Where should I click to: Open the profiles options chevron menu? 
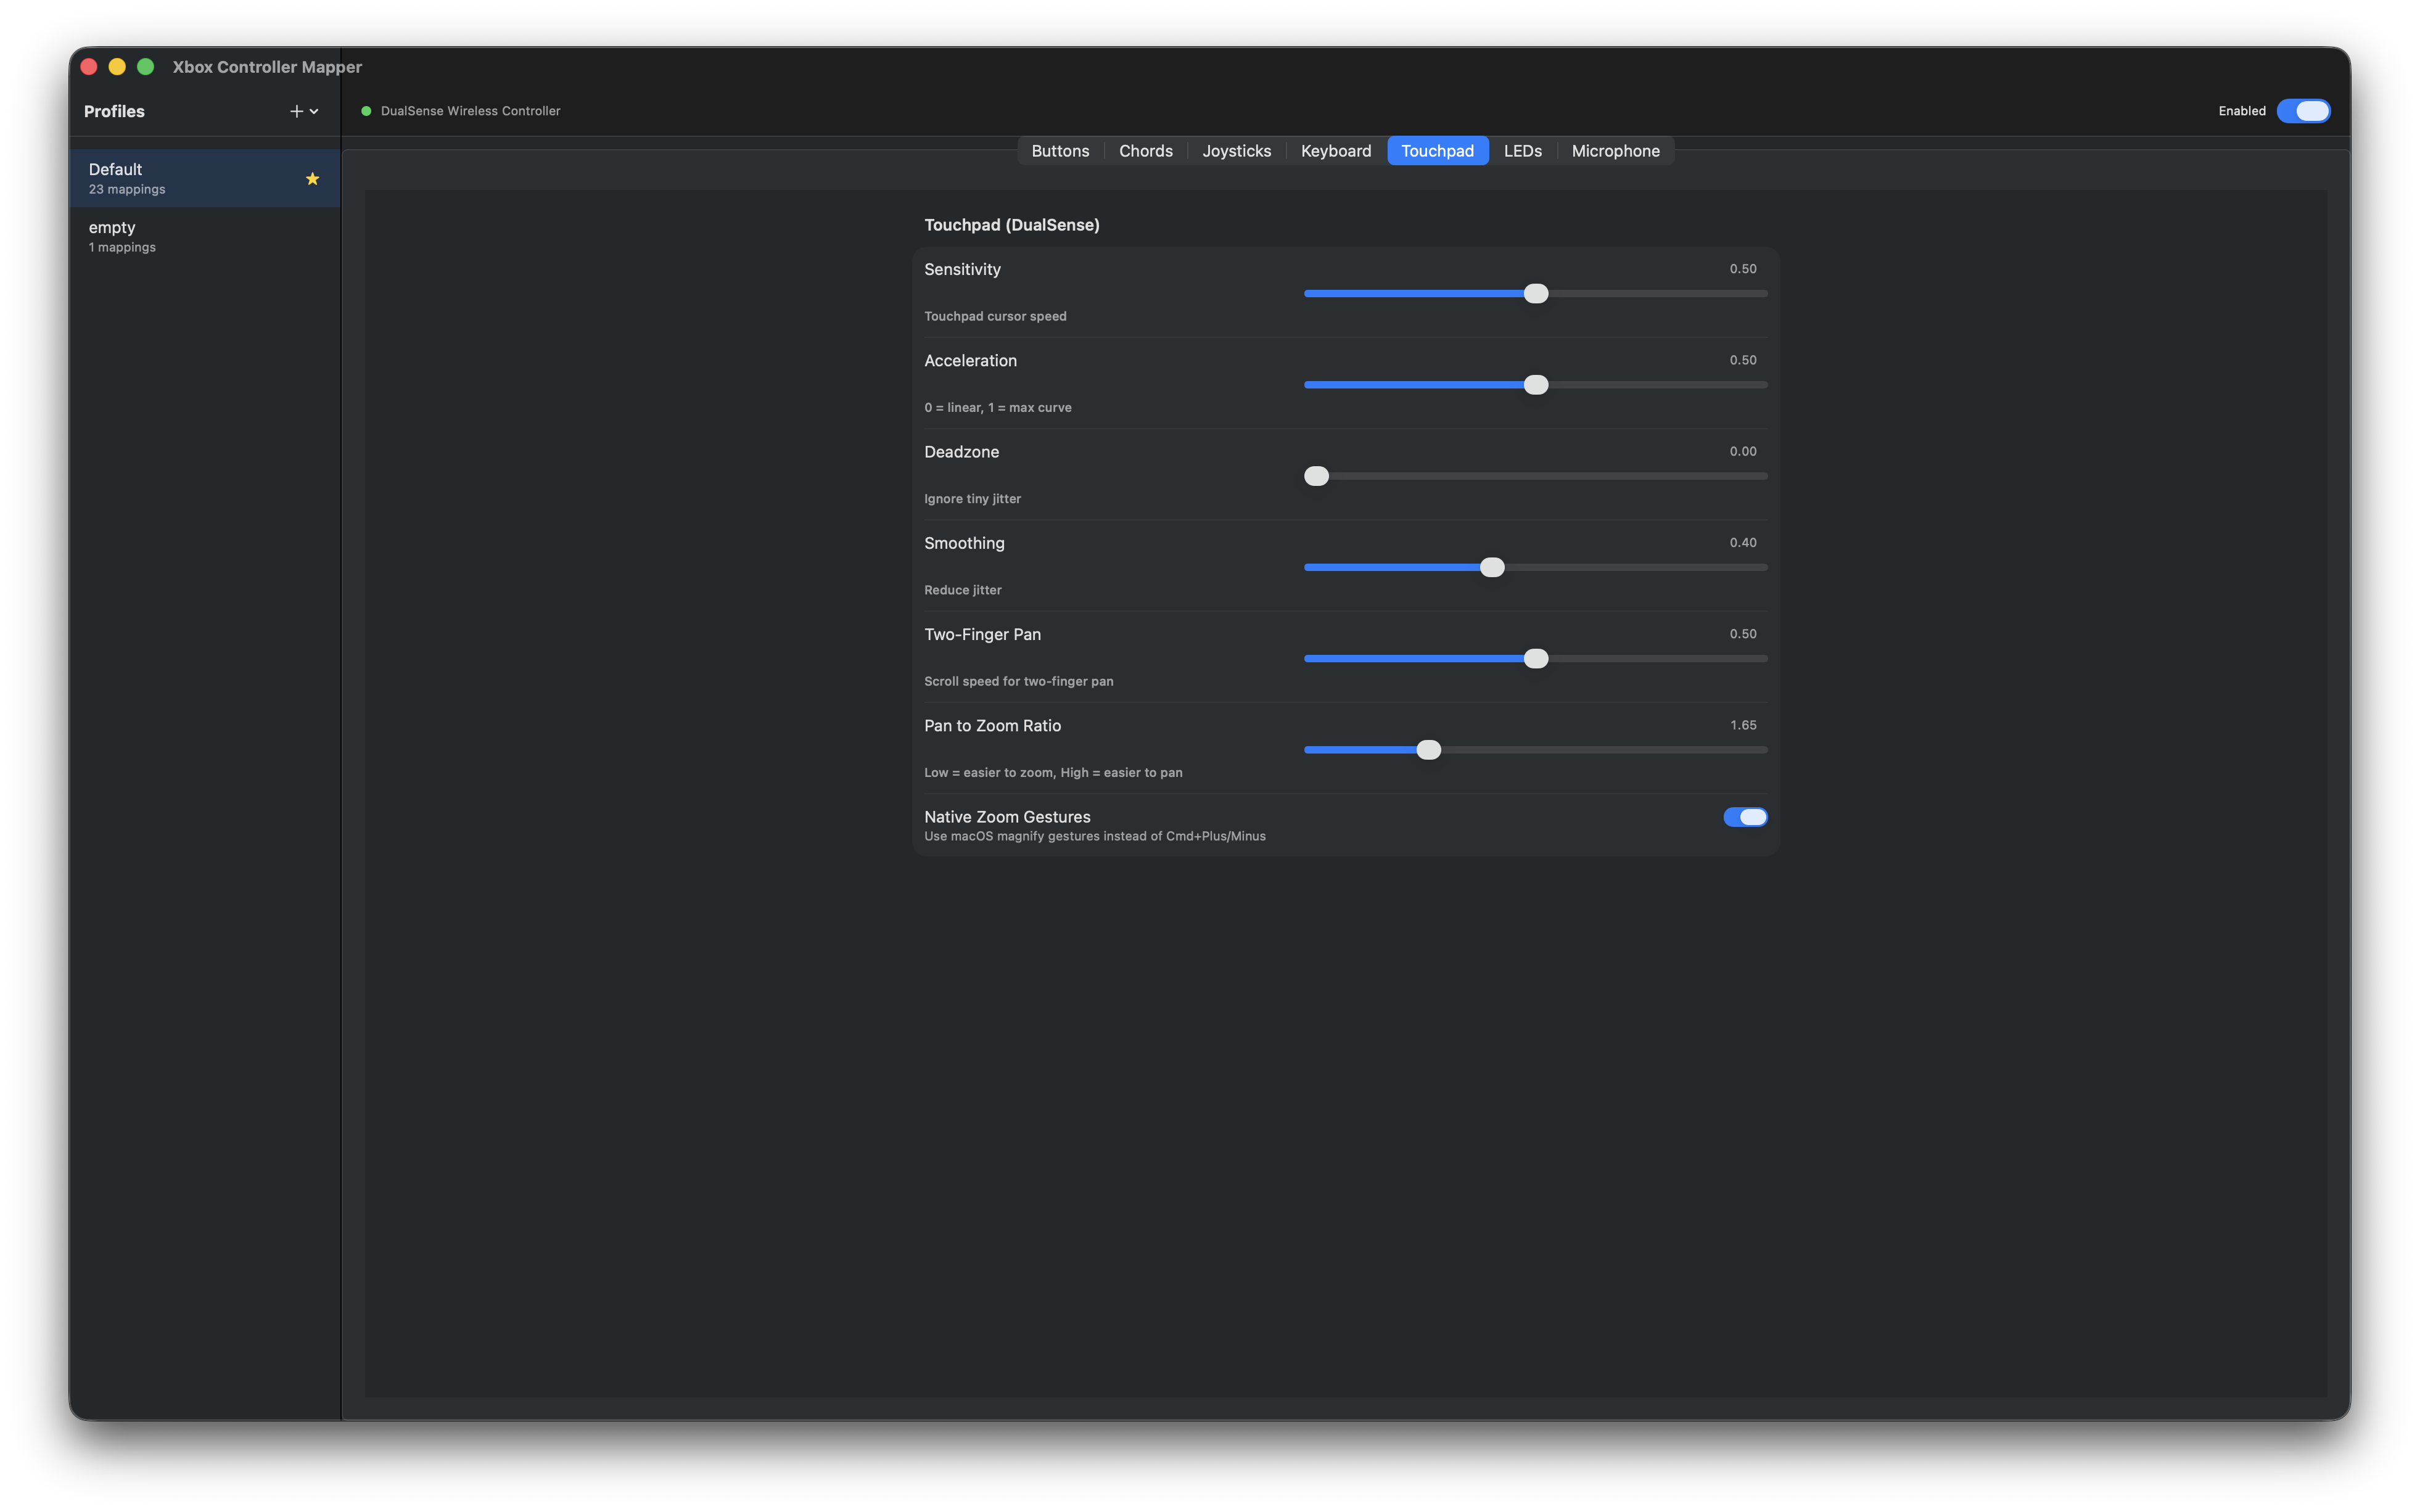point(314,112)
